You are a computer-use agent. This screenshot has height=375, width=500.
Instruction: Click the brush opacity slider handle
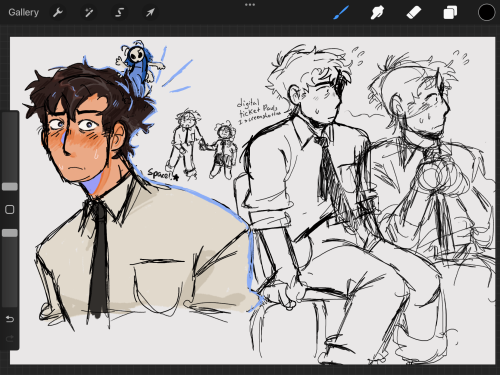click(x=10, y=233)
